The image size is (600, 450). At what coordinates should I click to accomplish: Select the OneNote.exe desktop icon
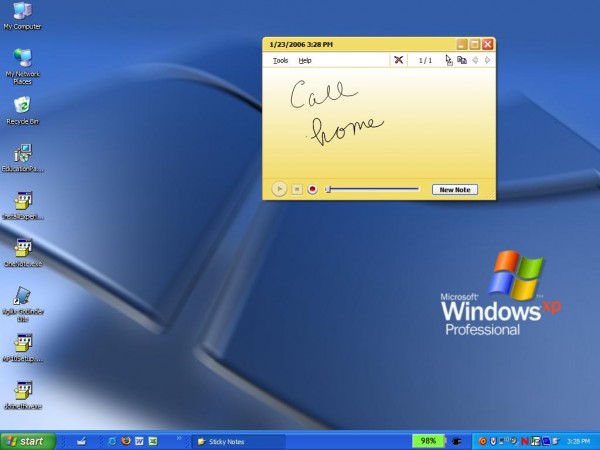pos(23,253)
